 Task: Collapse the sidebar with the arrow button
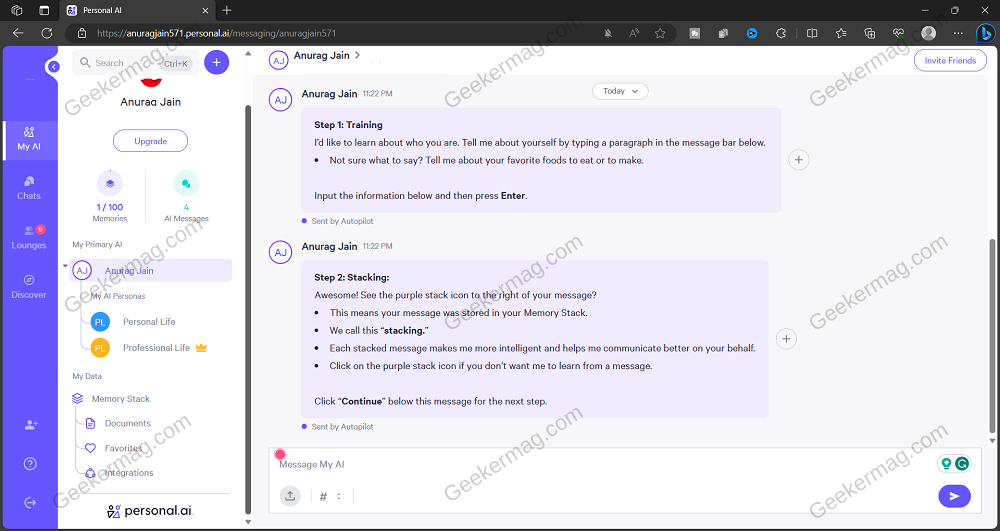point(54,66)
